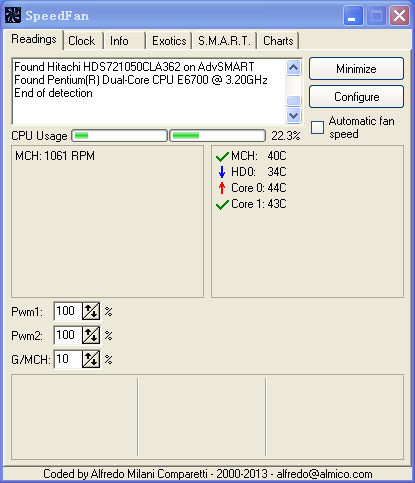Image resolution: width=415 pixels, height=483 pixels.
Task: Click the Pwm1 spinner arrows
Action: click(91, 311)
